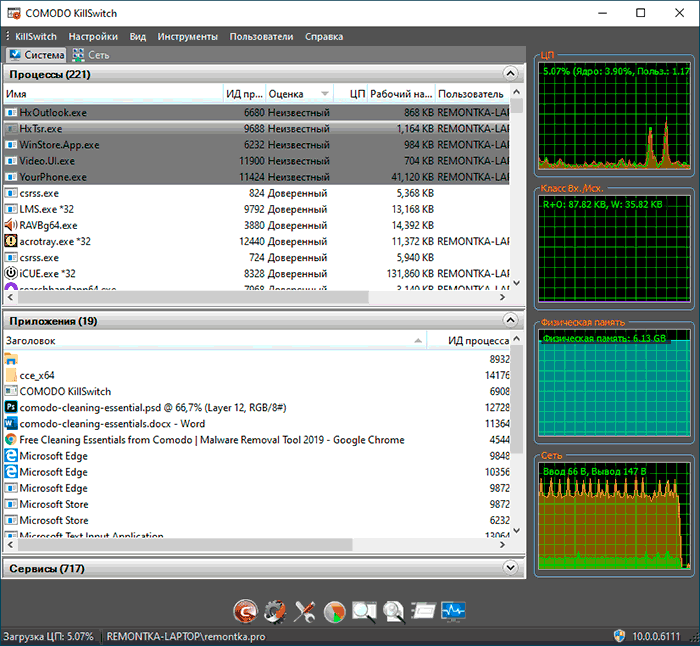Select the LMS.exe *32 process
Viewport: 700px width, 646px height.
coord(257,209)
